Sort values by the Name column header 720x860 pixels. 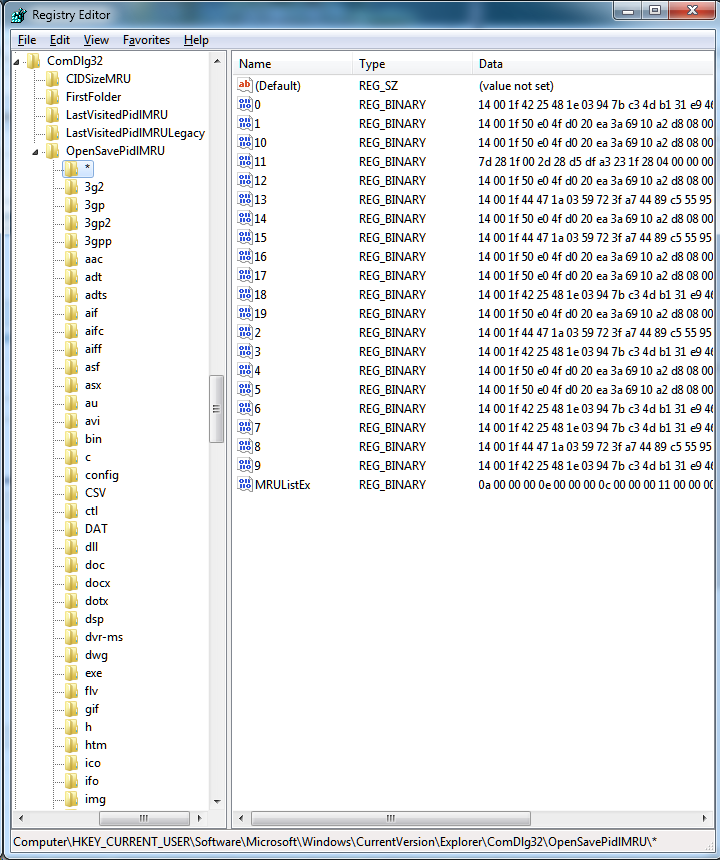pyautogui.click(x=293, y=64)
